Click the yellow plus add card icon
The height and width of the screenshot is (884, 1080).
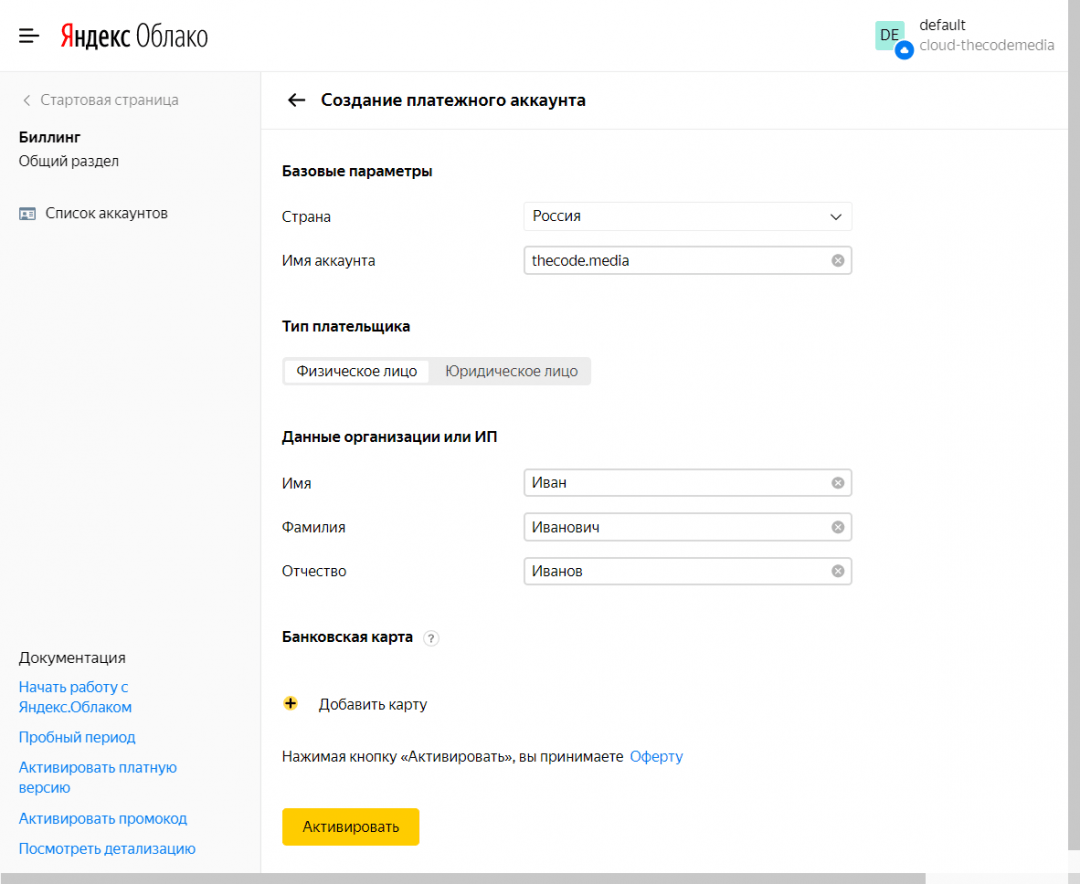pyautogui.click(x=291, y=703)
